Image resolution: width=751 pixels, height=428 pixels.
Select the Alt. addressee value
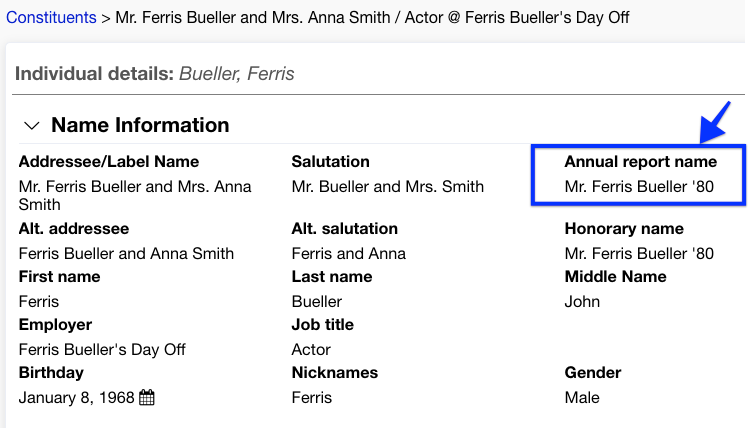click(126, 253)
